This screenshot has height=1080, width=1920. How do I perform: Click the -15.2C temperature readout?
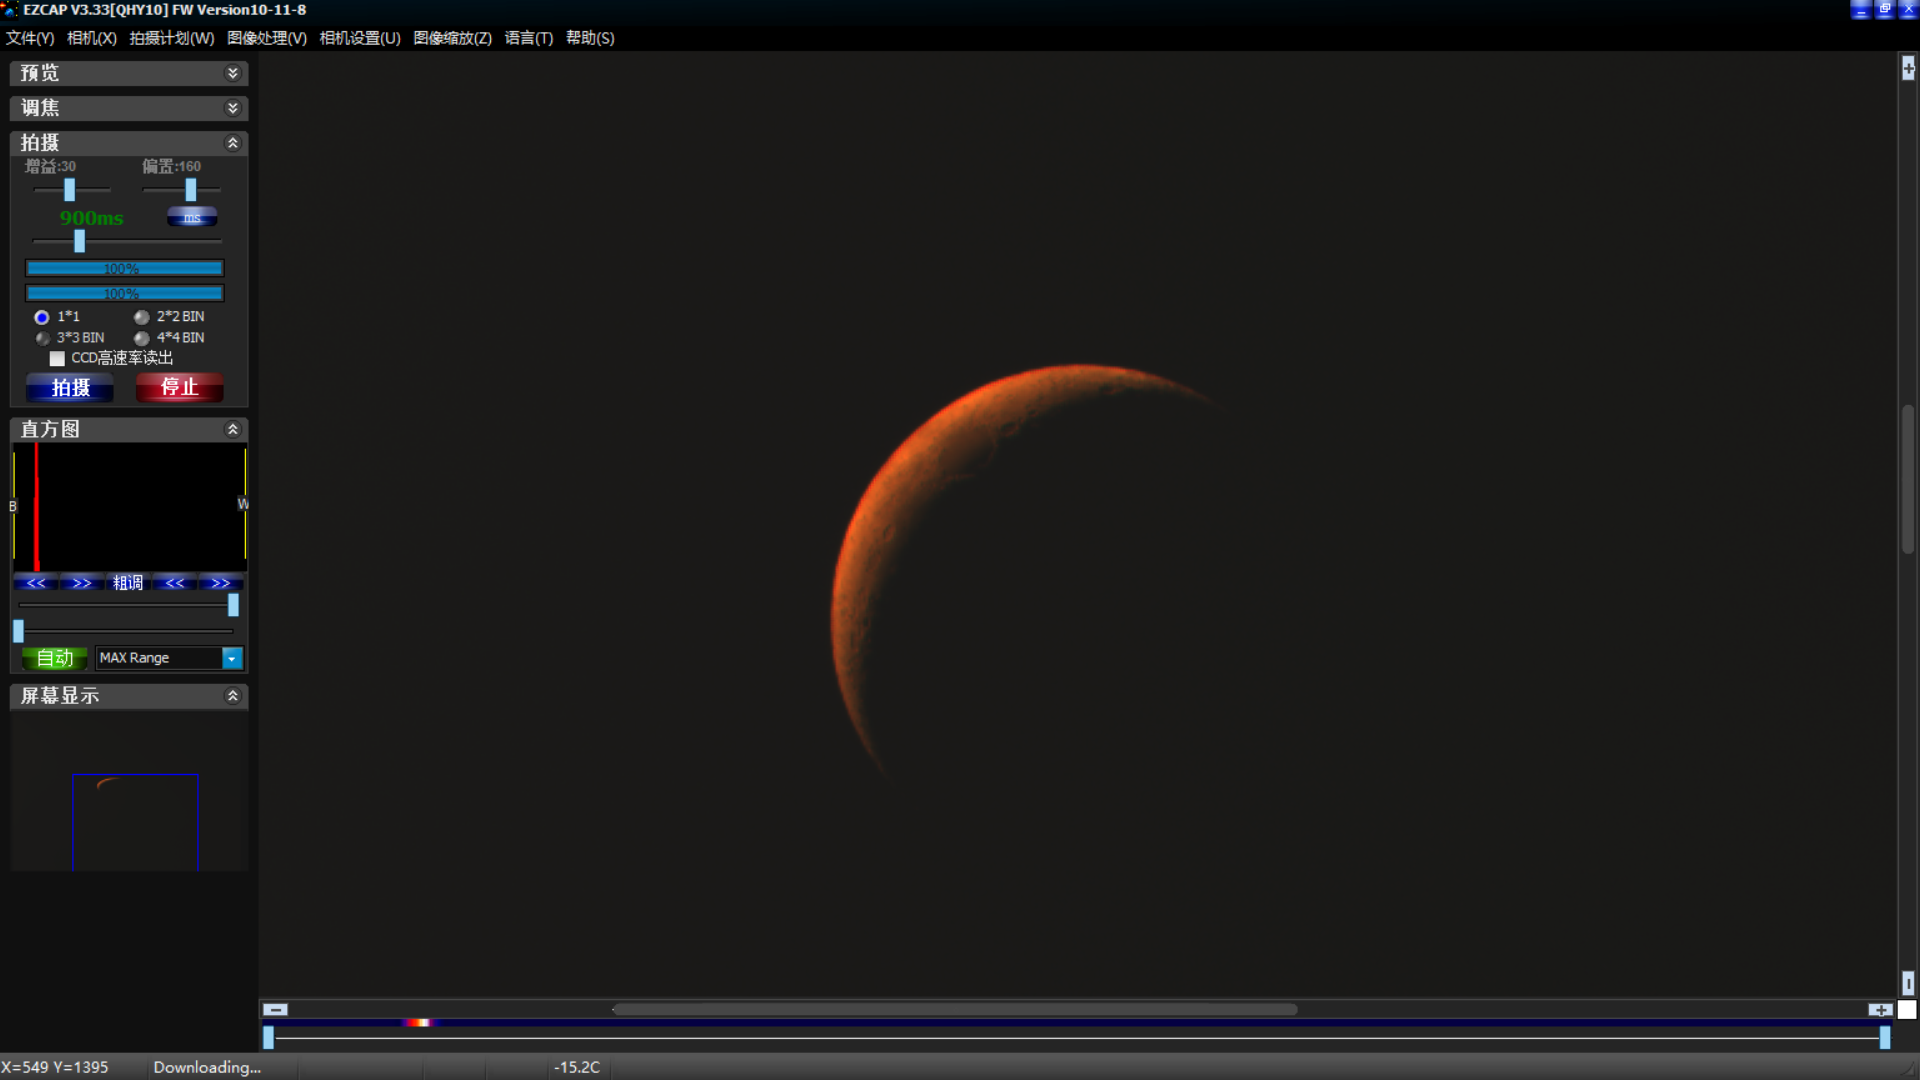pyautogui.click(x=577, y=1067)
